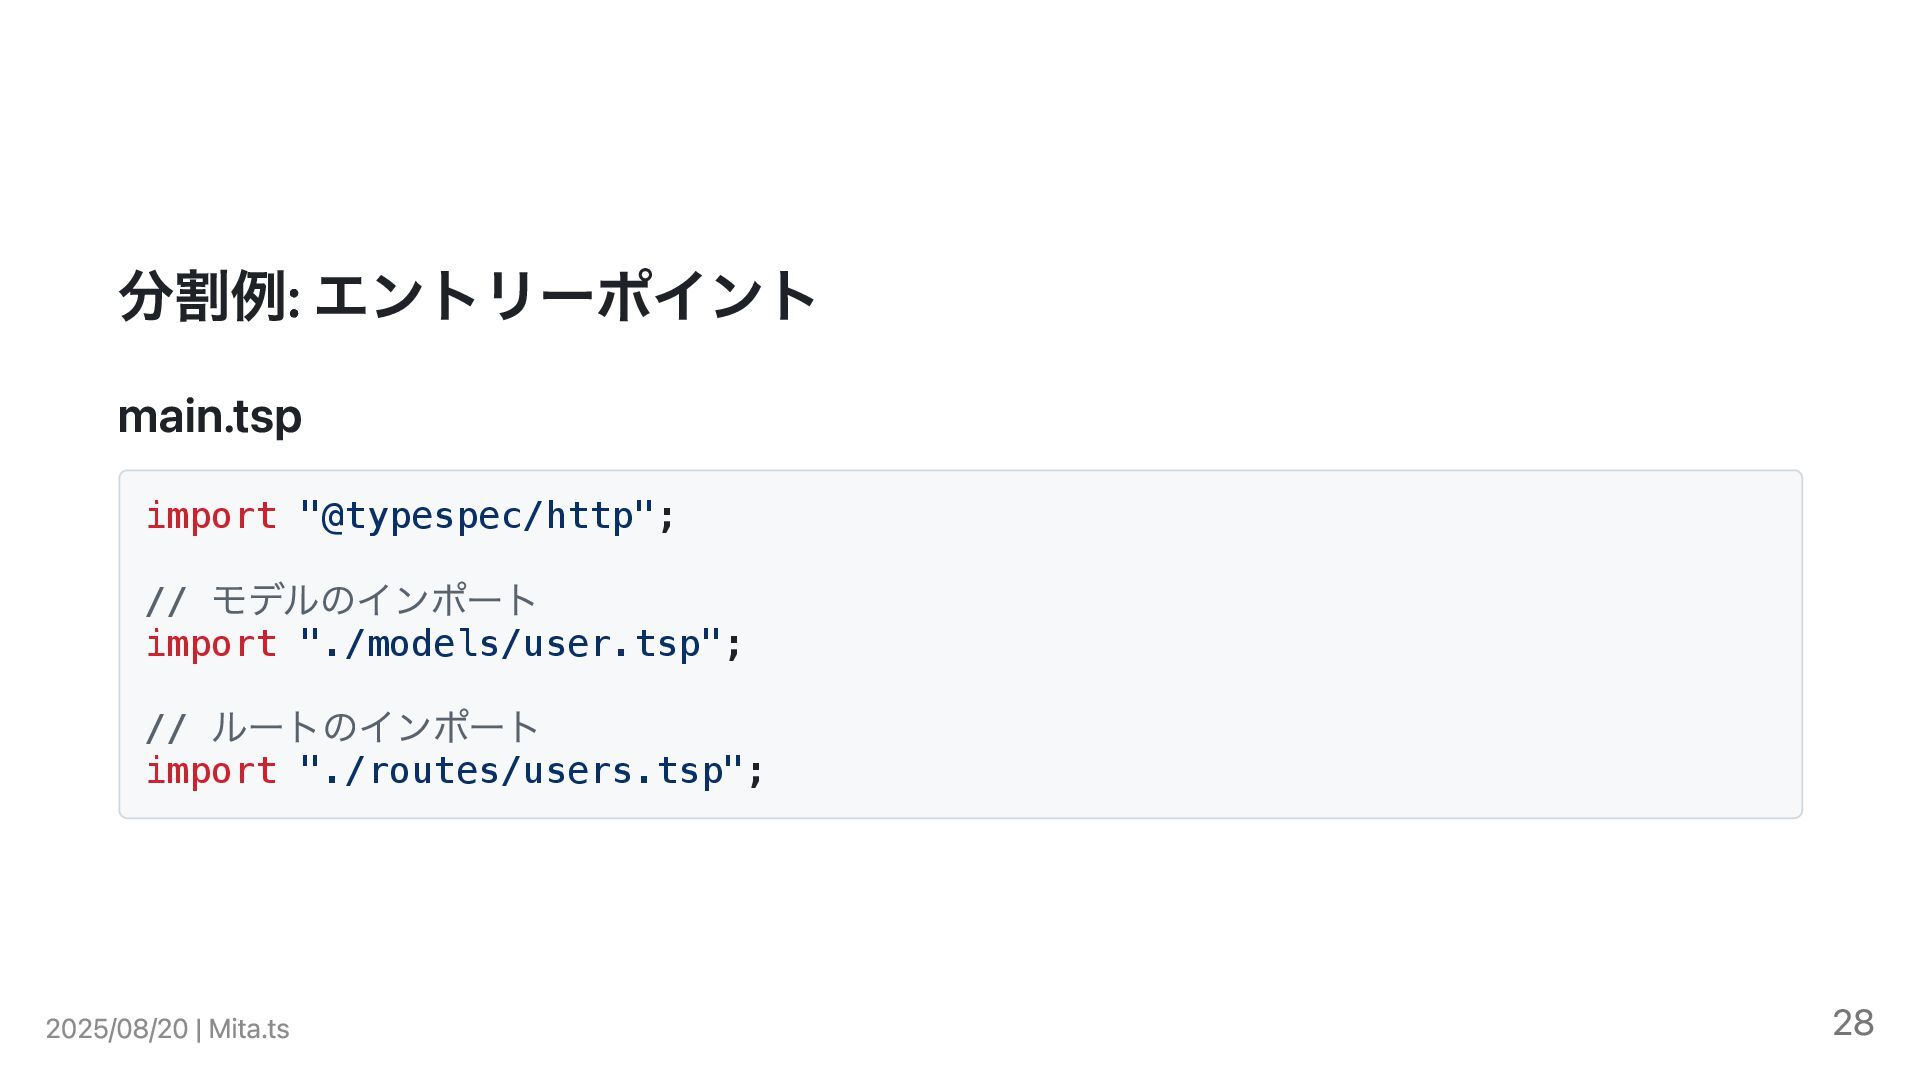This screenshot has width=1920, height=1080.
Task: Click the "./models/user.tsp" import path
Action: [x=510, y=643]
